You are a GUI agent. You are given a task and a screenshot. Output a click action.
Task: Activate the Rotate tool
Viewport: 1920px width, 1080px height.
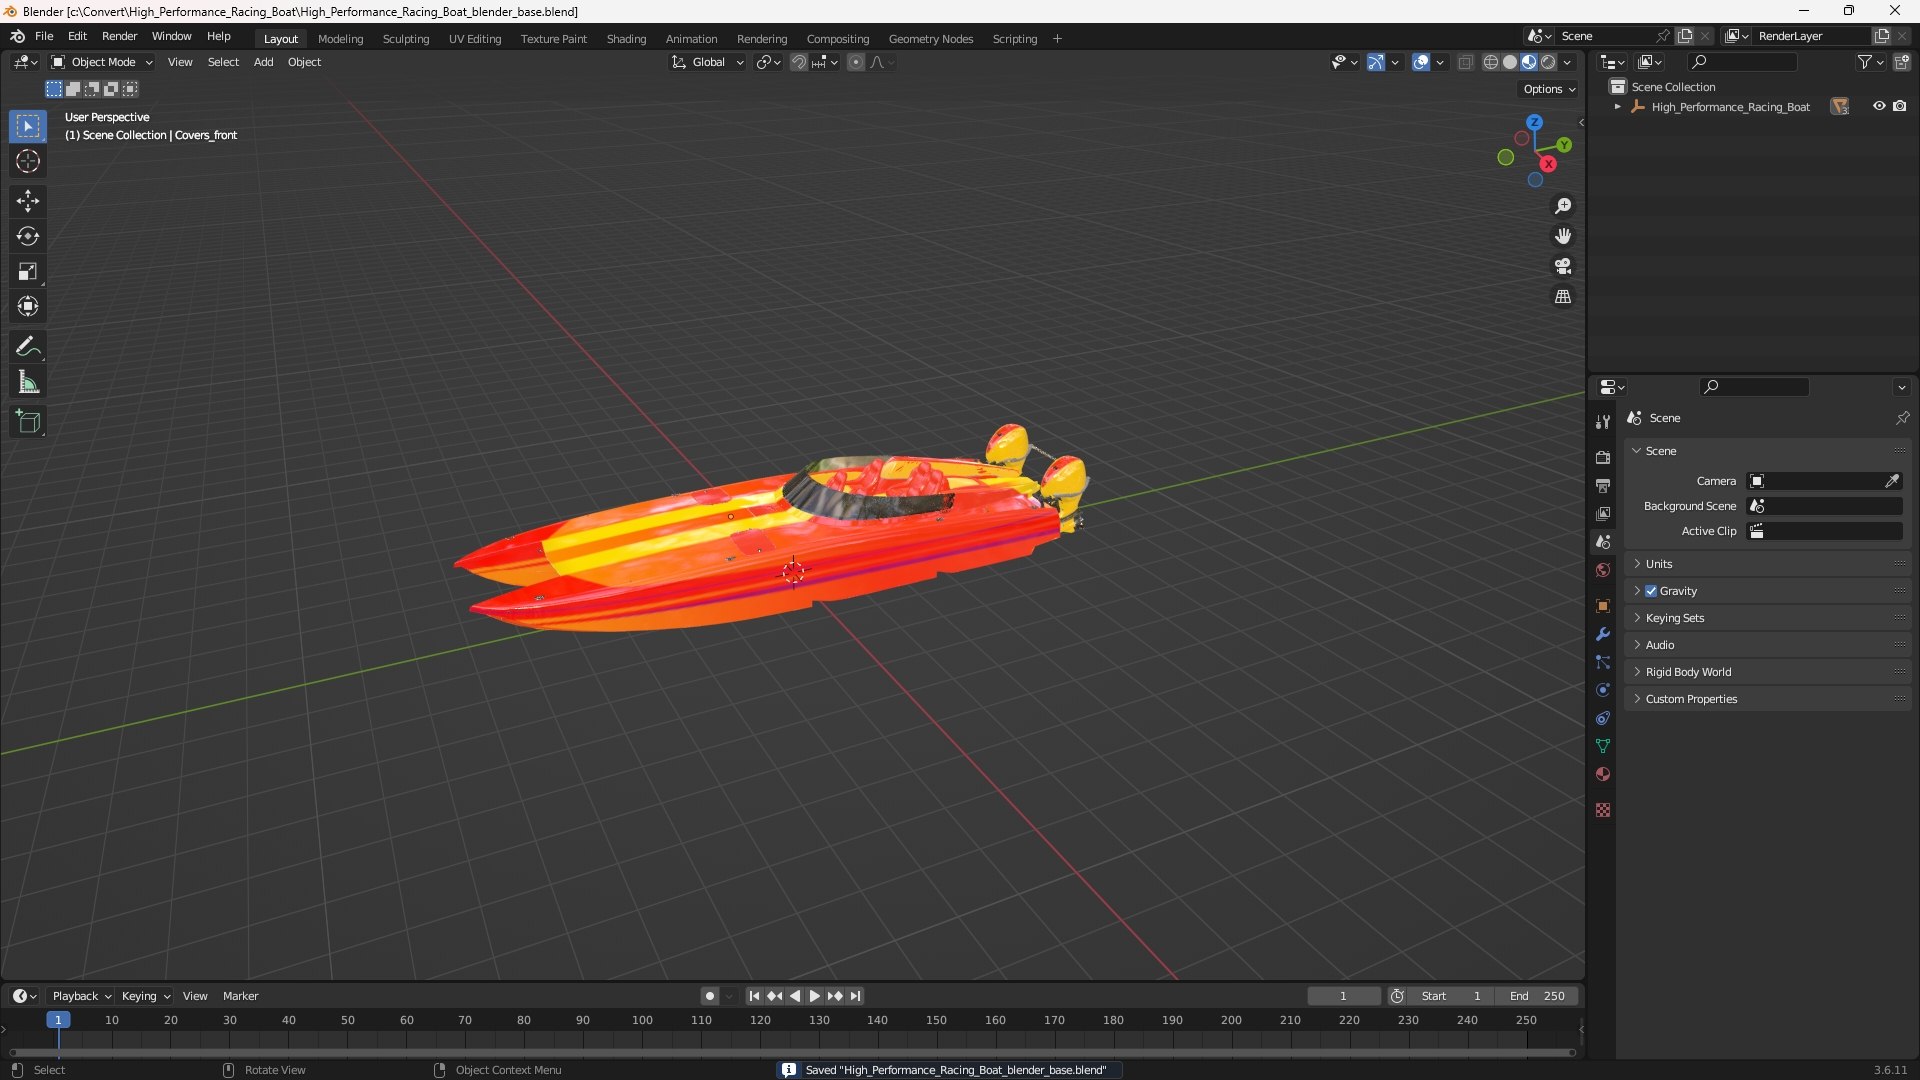28,236
